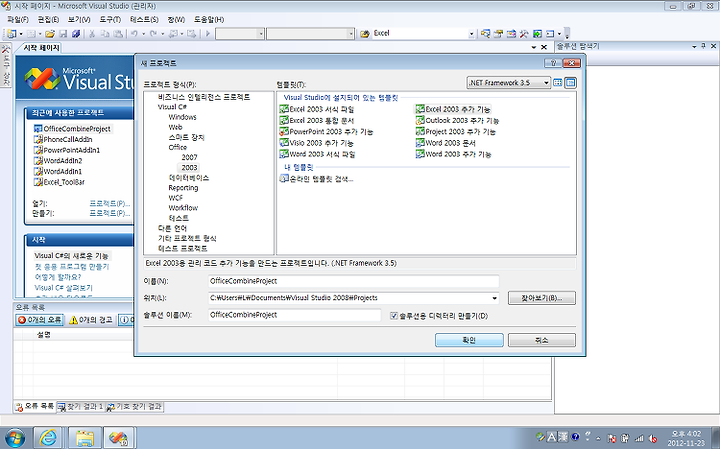Click the Open File toolbar icon
720x449 pixels.
pos(50,34)
